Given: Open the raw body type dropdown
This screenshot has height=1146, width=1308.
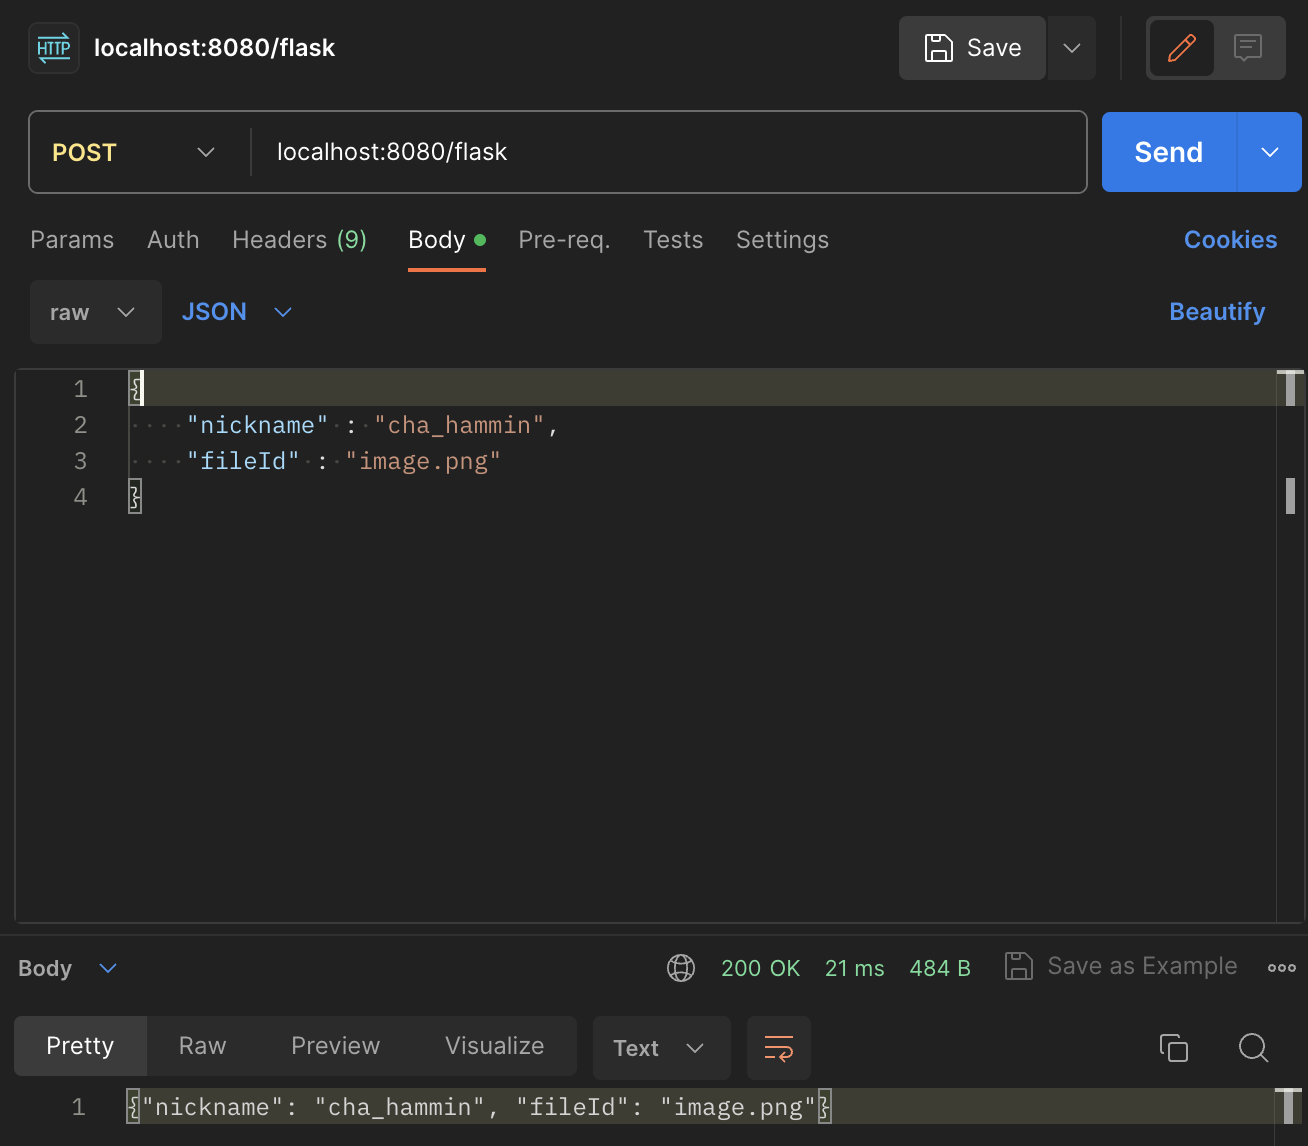Looking at the screenshot, I should pyautogui.click(x=95, y=312).
